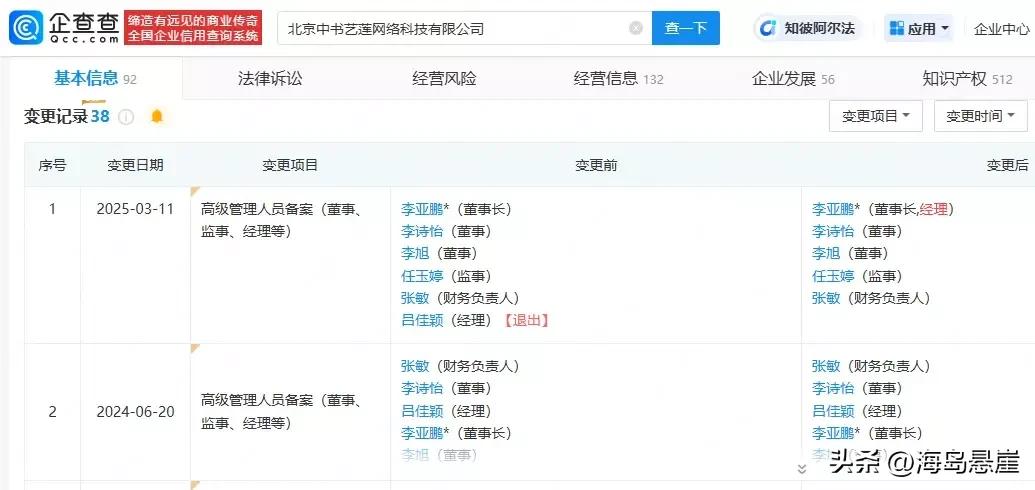Open 任玉婷 link in row 1 变更前
1035x490 pixels.
point(422,276)
